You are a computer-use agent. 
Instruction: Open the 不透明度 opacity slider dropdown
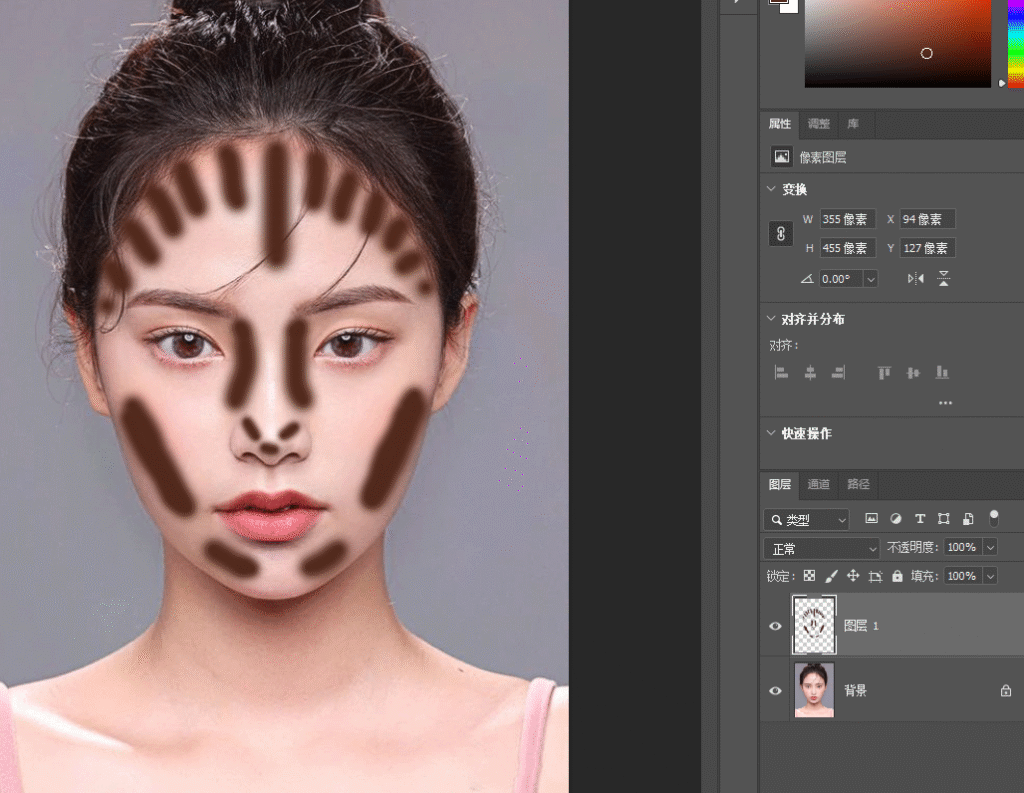click(x=990, y=547)
